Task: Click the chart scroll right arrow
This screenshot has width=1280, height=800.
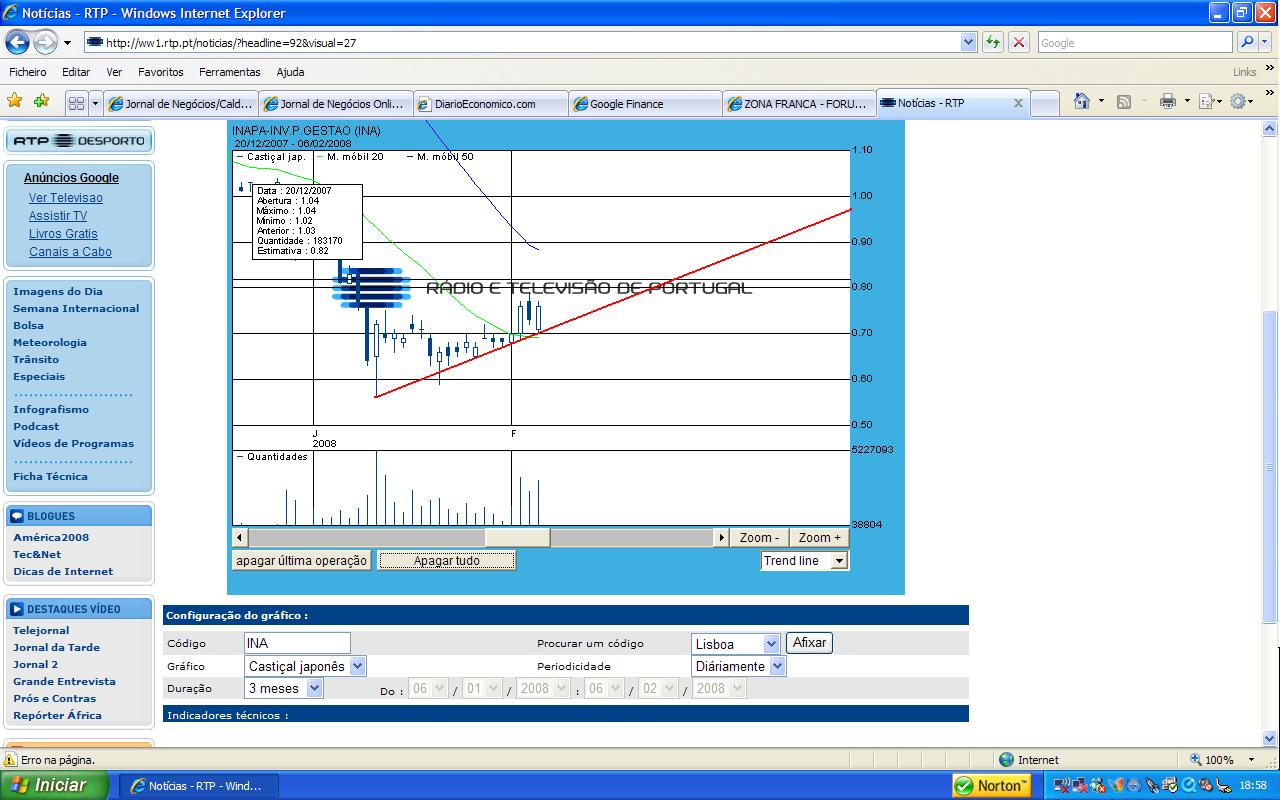Action: click(x=721, y=537)
